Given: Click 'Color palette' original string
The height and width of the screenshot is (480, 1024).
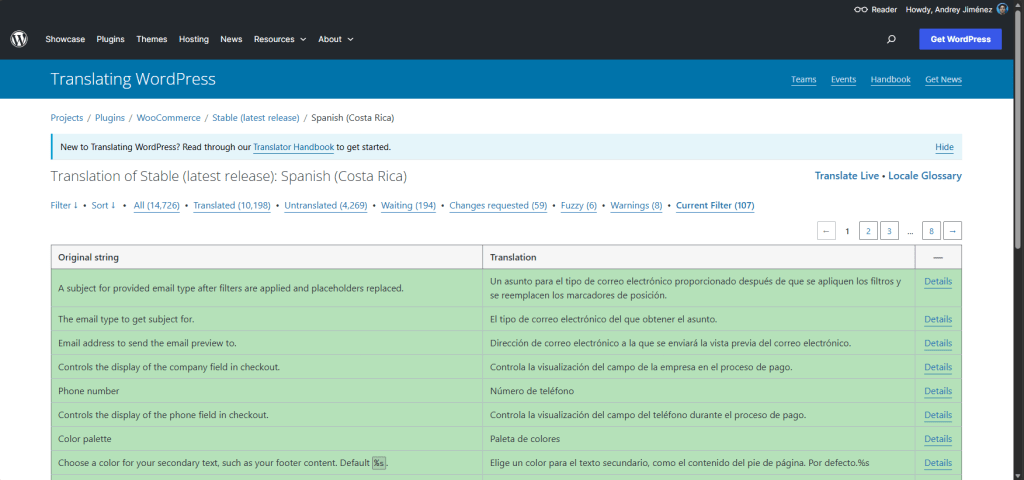Looking at the screenshot, I should pyautogui.click(x=84, y=439).
